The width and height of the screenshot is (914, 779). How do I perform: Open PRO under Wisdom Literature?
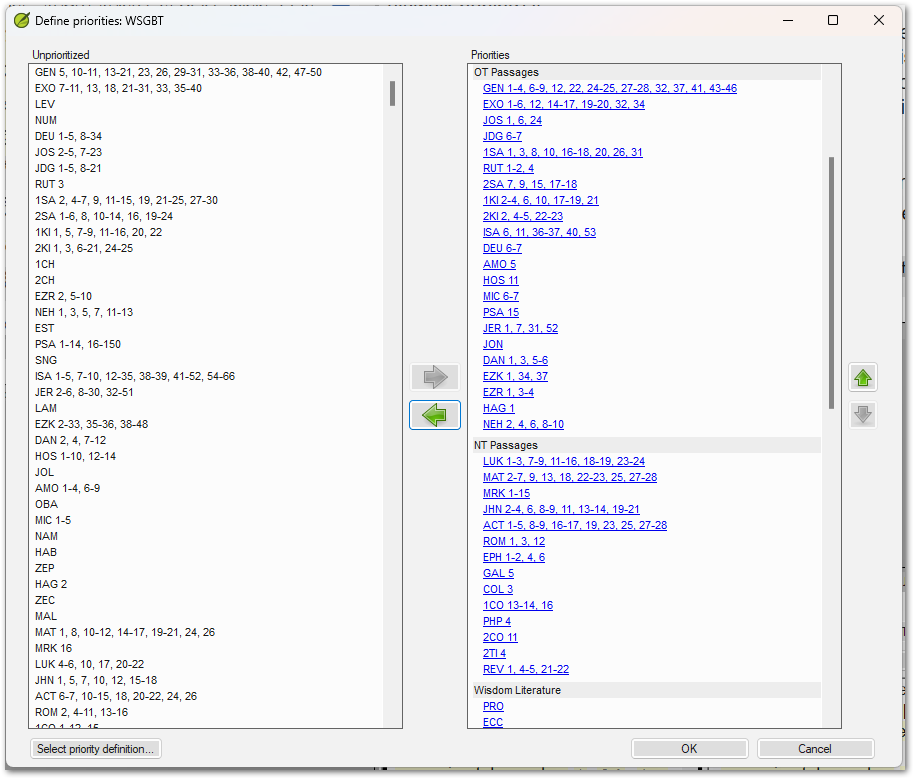pos(495,706)
